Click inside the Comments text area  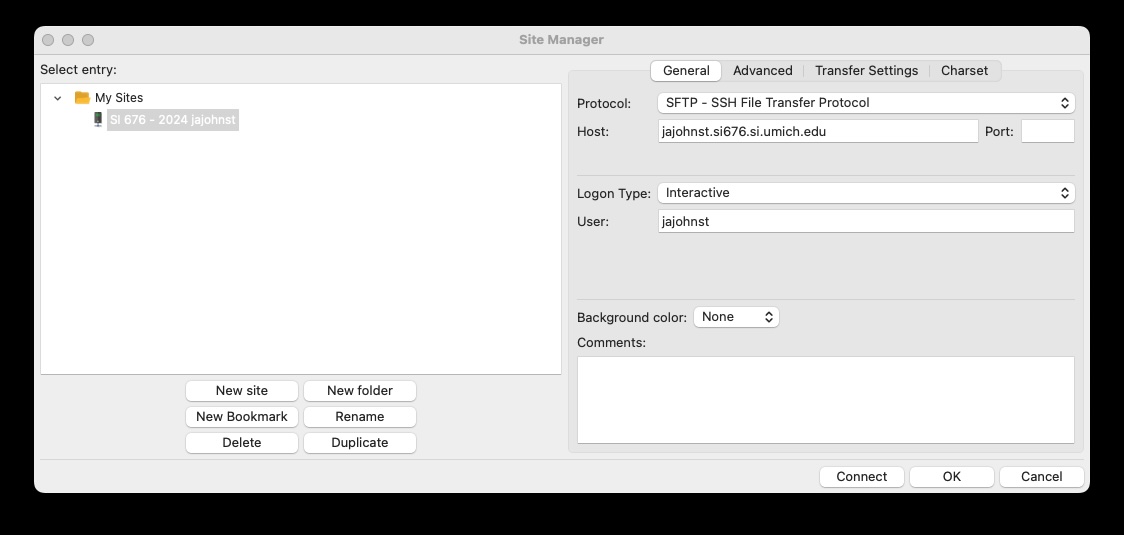825,399
